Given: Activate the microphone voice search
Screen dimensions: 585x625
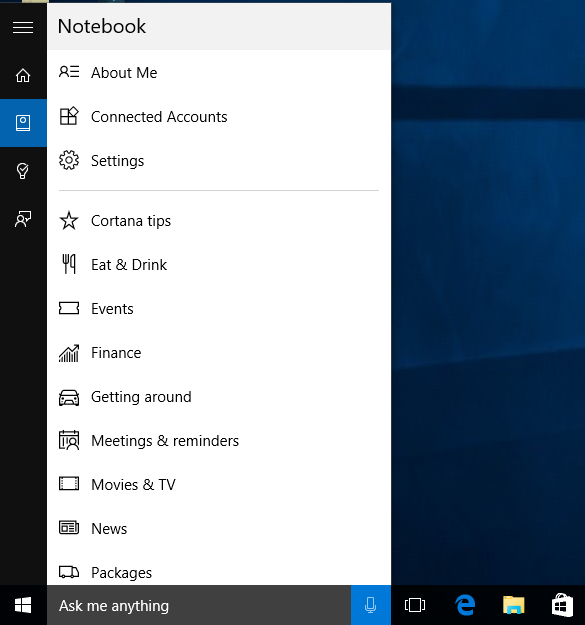Looking at the screenshot, I should point(371,605).
